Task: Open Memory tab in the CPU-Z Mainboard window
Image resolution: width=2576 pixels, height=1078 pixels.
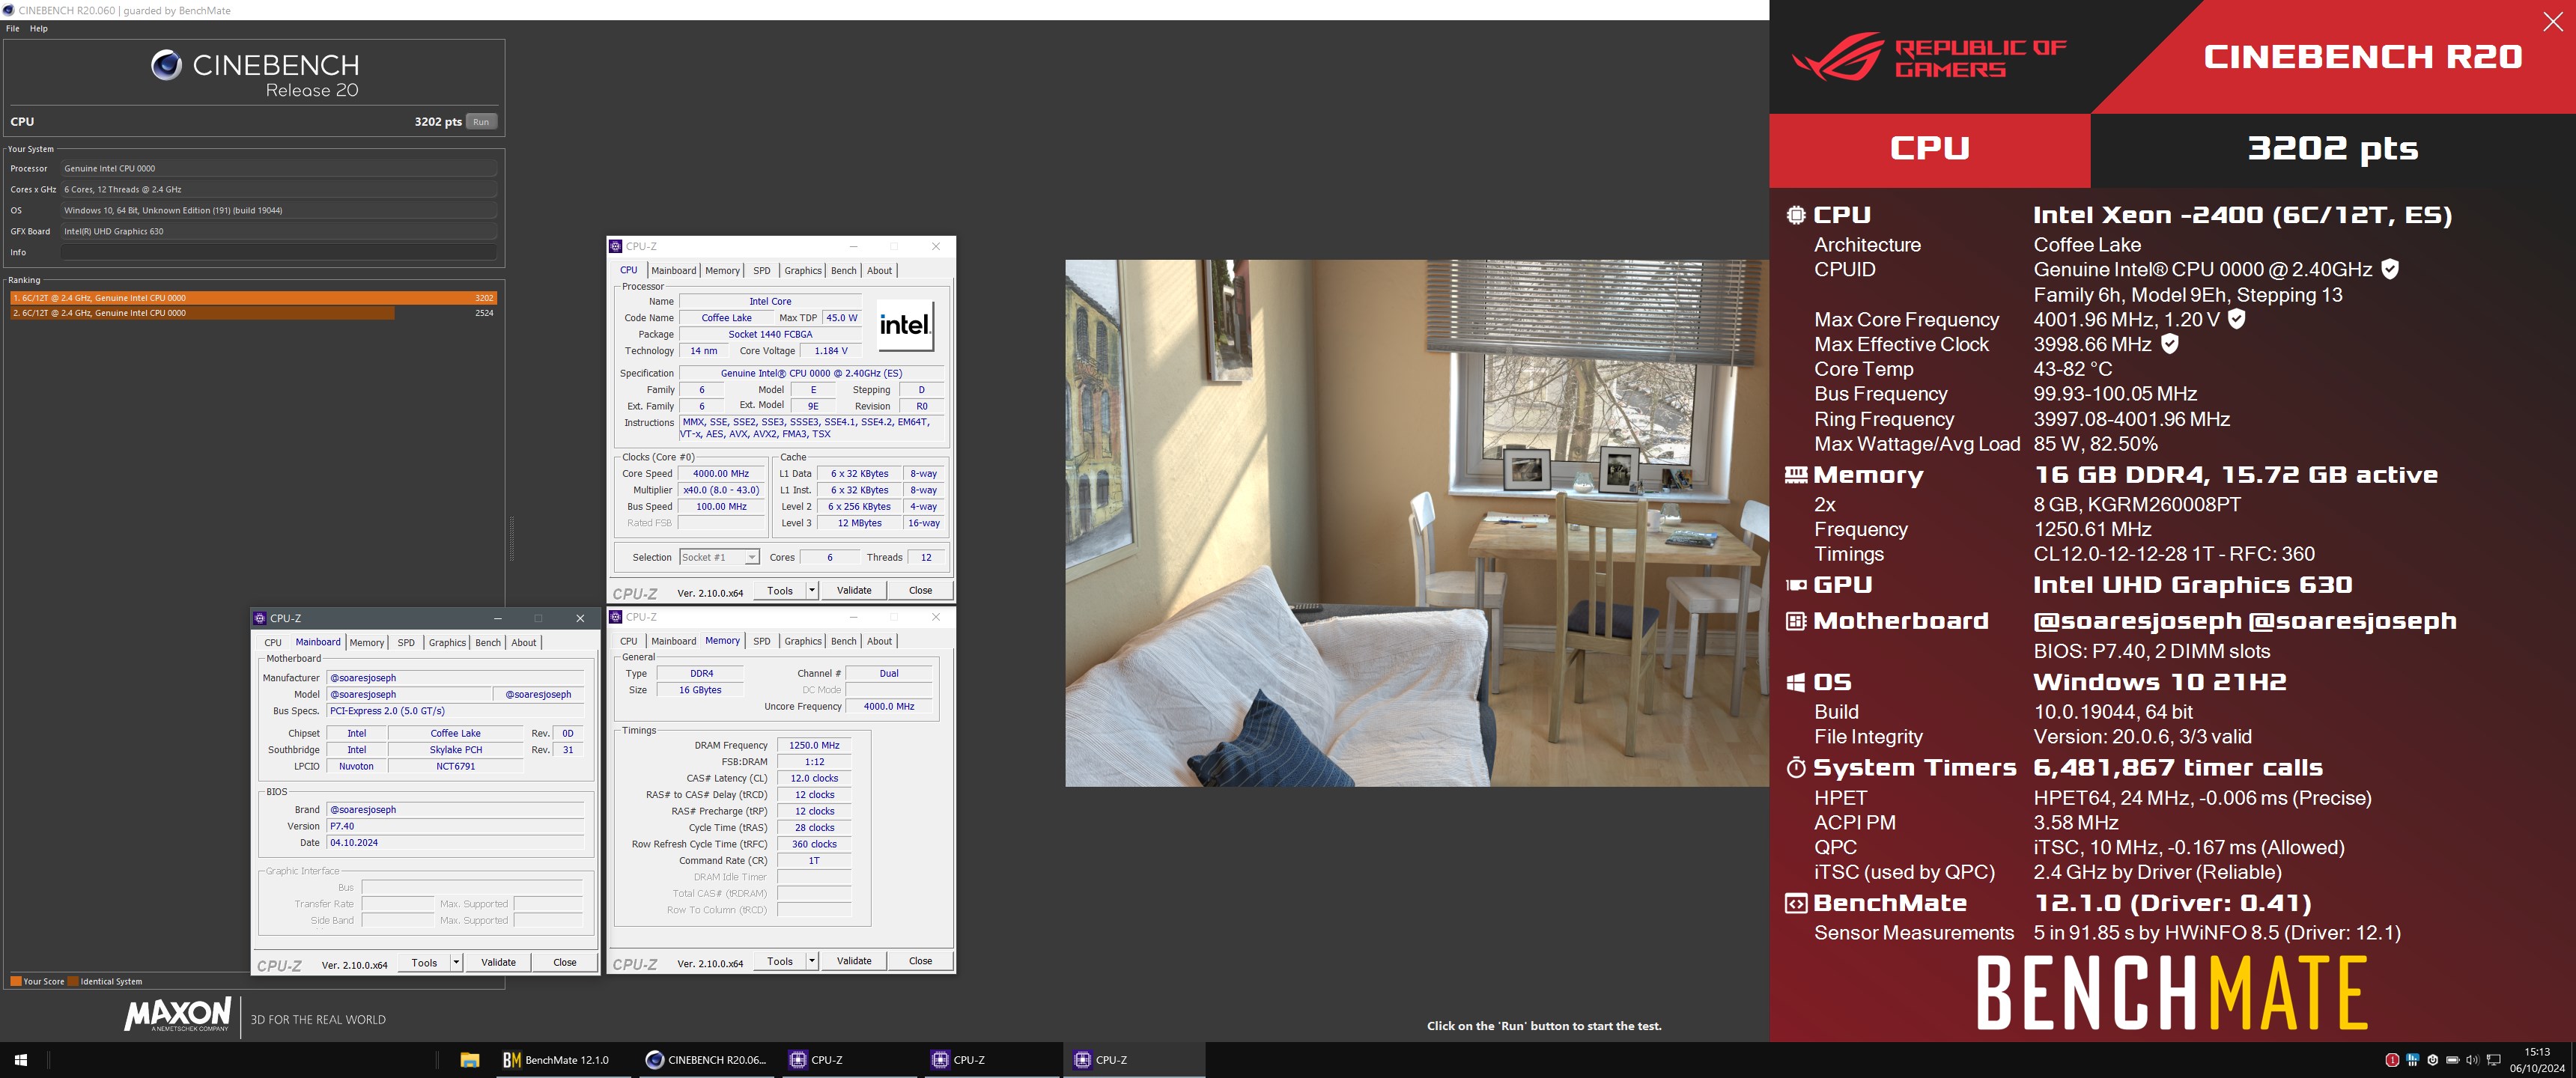Action: point(367,642)
